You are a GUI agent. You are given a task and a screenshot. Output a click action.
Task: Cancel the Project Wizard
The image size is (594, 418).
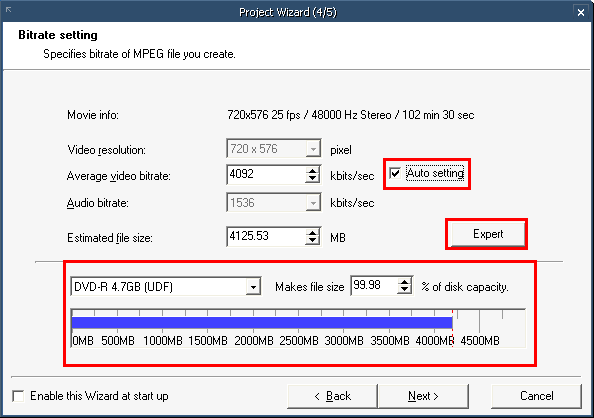tap(536, 396)
